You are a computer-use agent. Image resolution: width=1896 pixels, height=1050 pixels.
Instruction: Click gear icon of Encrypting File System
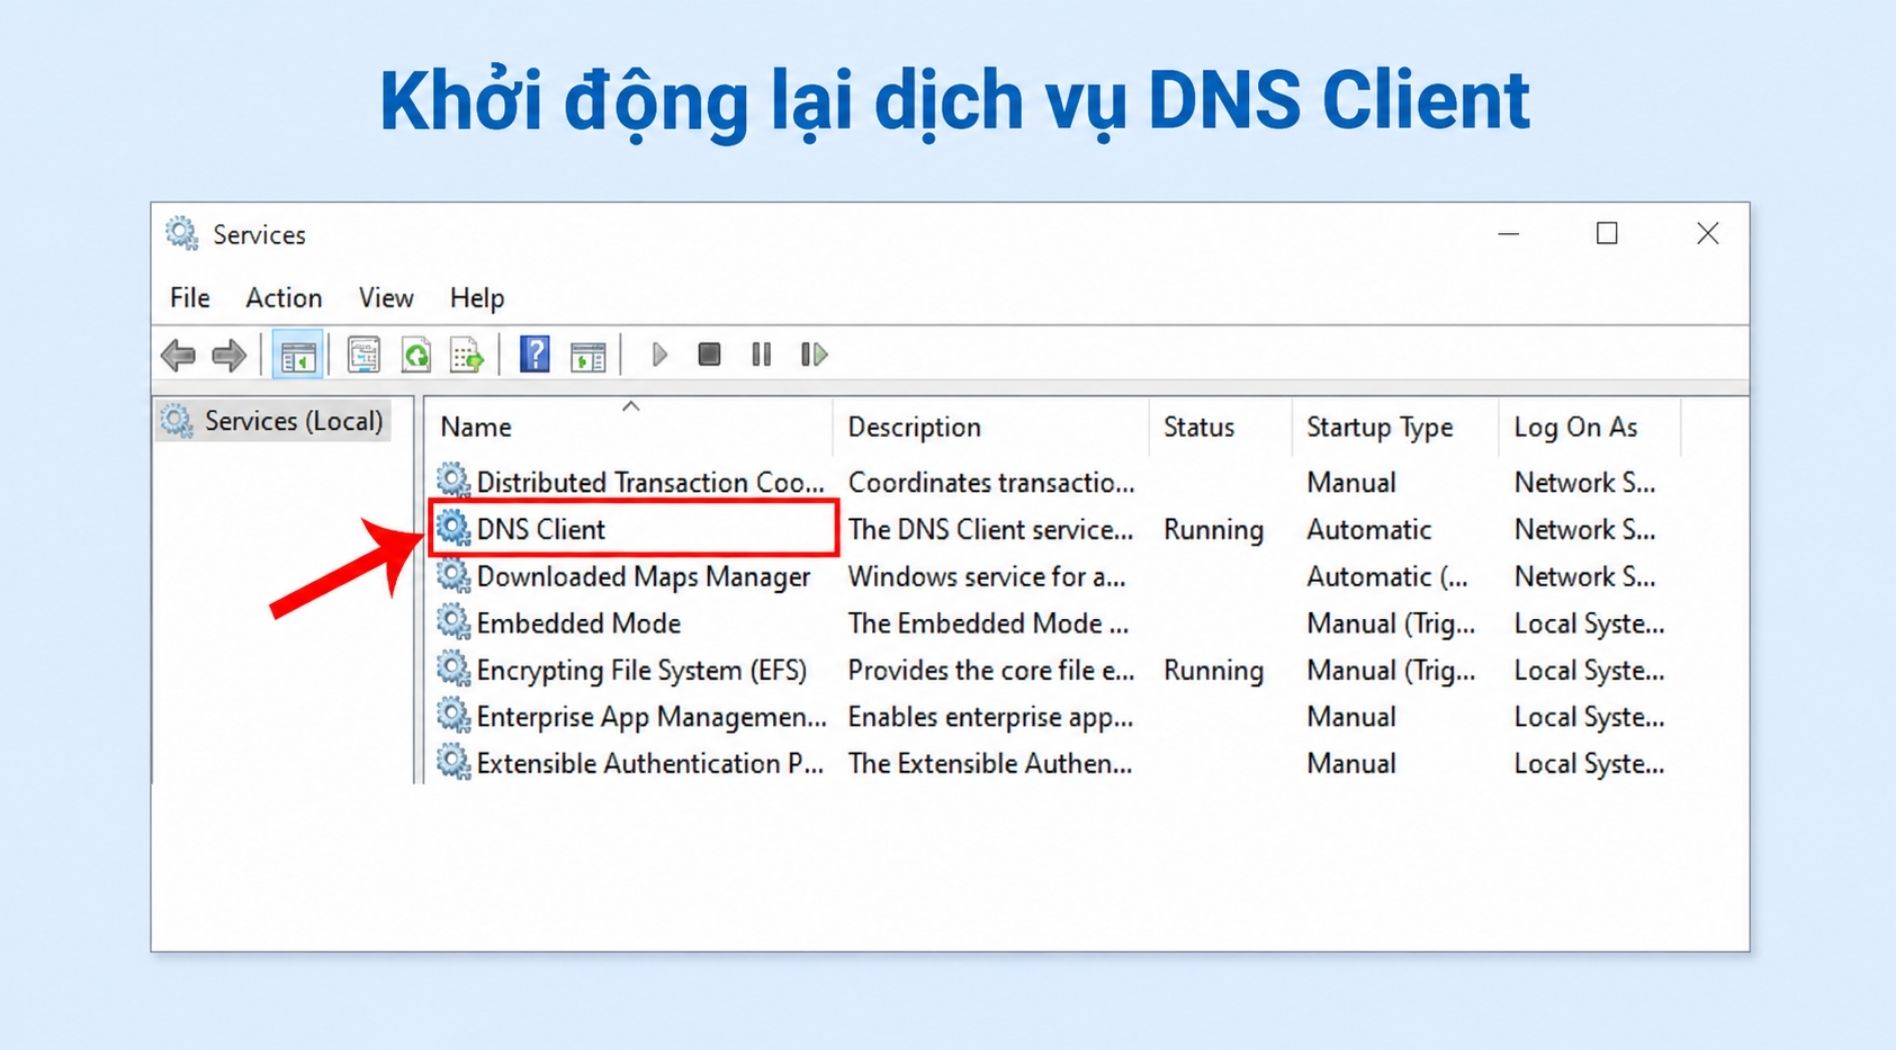click(453, 668)
